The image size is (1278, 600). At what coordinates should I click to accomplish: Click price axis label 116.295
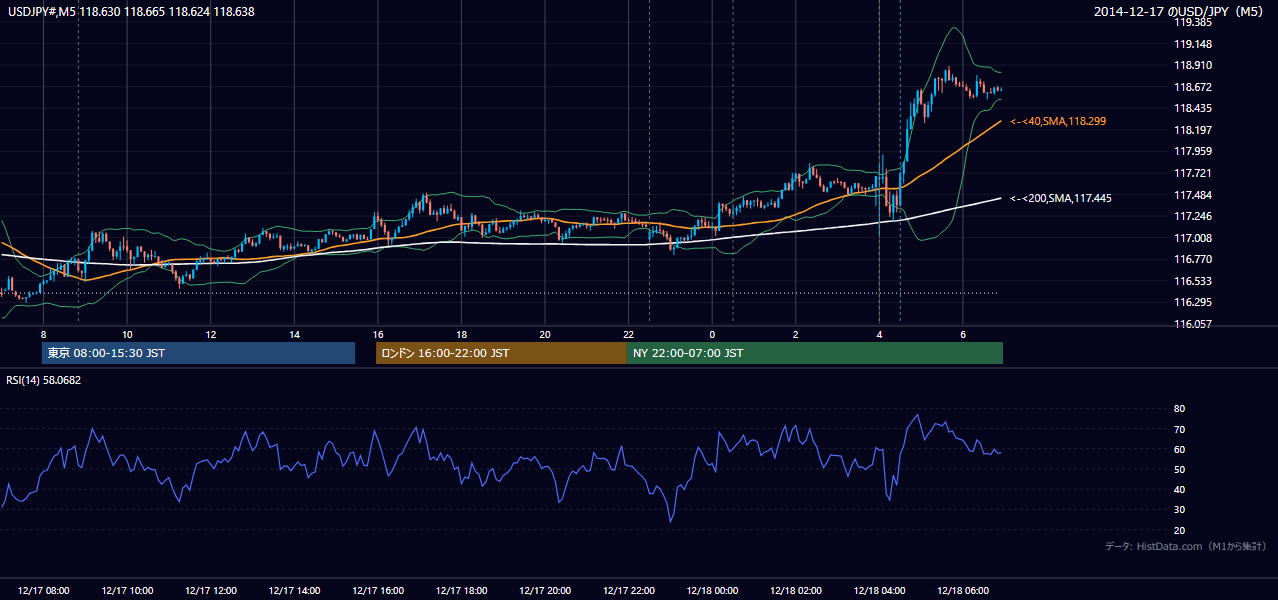click(x=1192, y=302)
